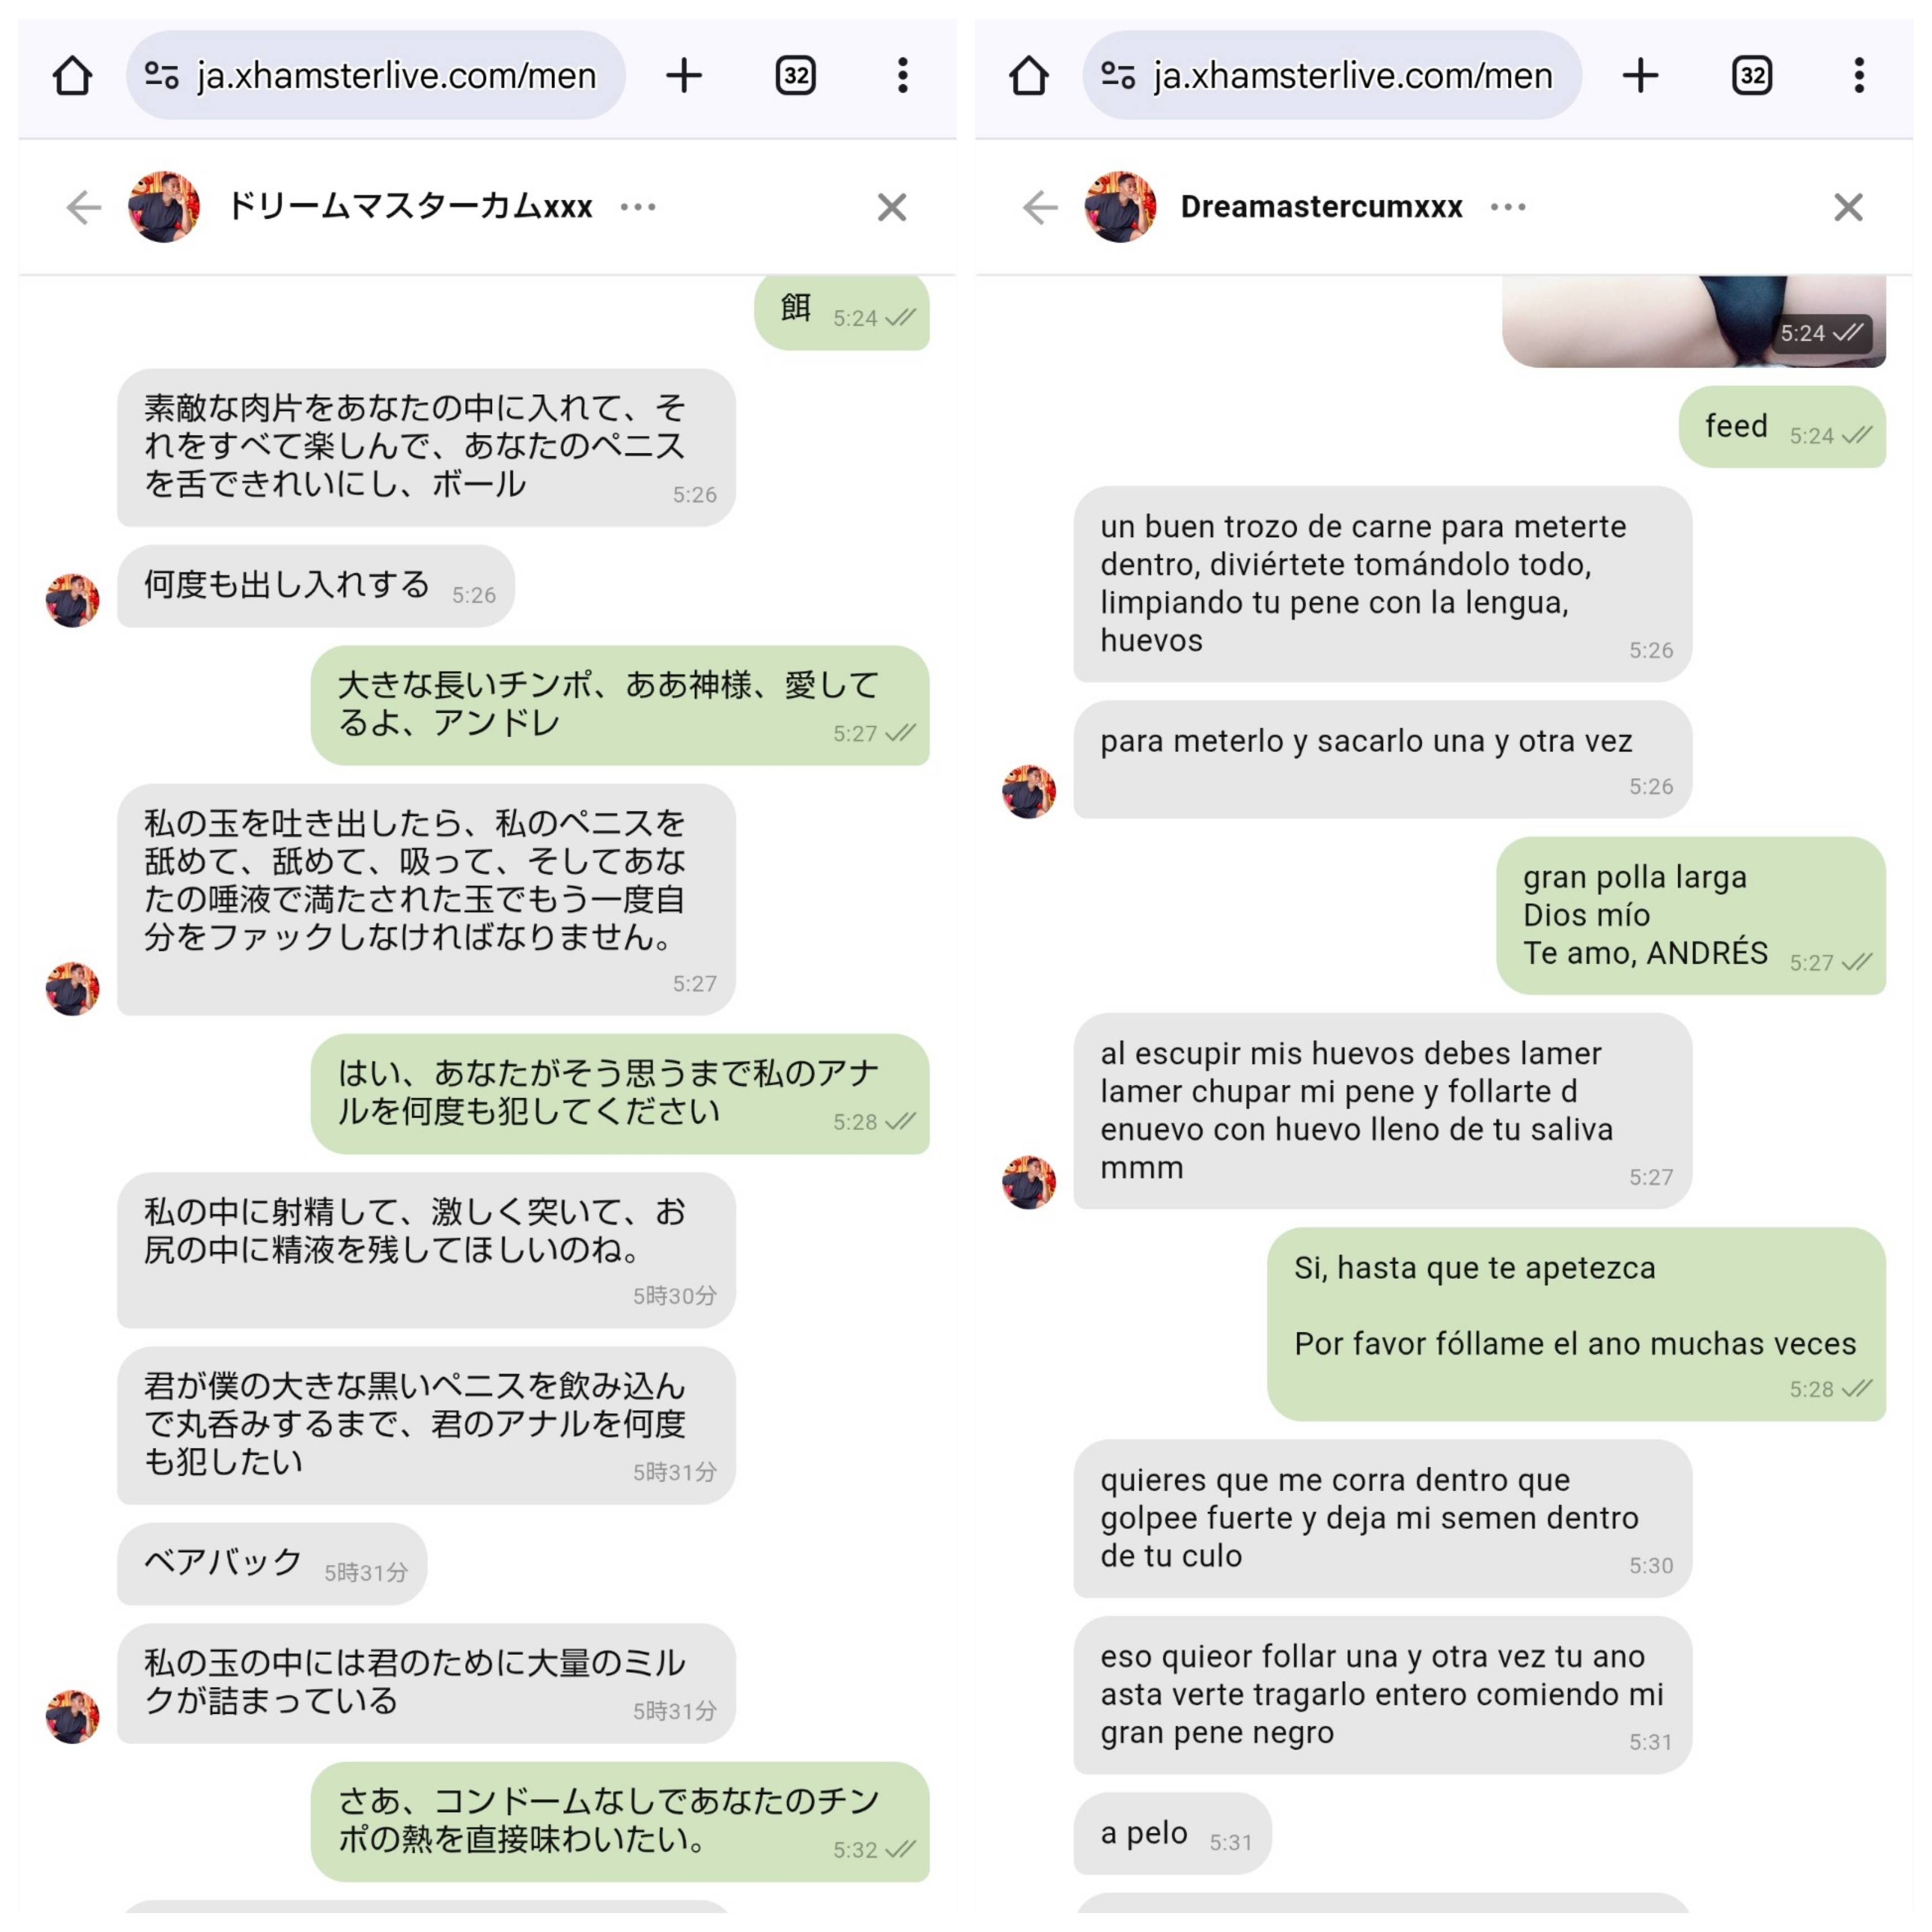Image resolution: width=1932 pixels, height=1932 pixels.
Task: Close the ドリームマスターカムxxx chat panel
Action: tap(892, 207)
